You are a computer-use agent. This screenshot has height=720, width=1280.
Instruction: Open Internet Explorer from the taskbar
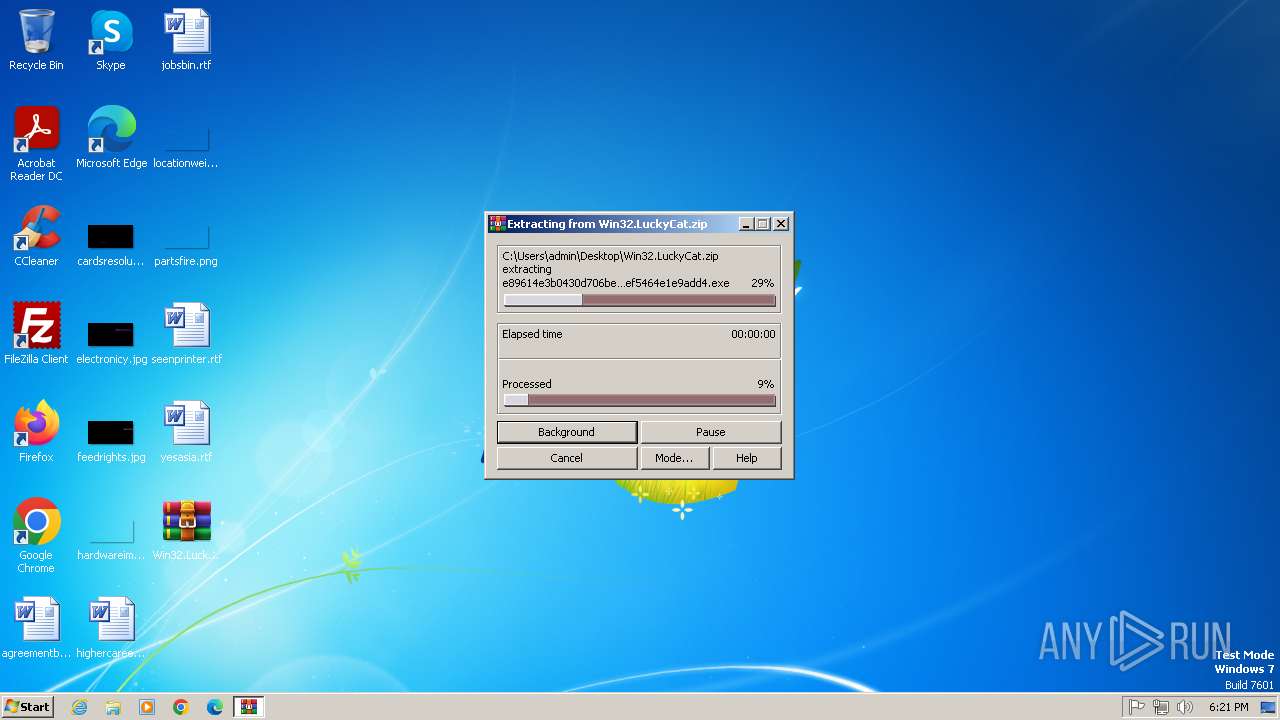(x=79, y=707)
